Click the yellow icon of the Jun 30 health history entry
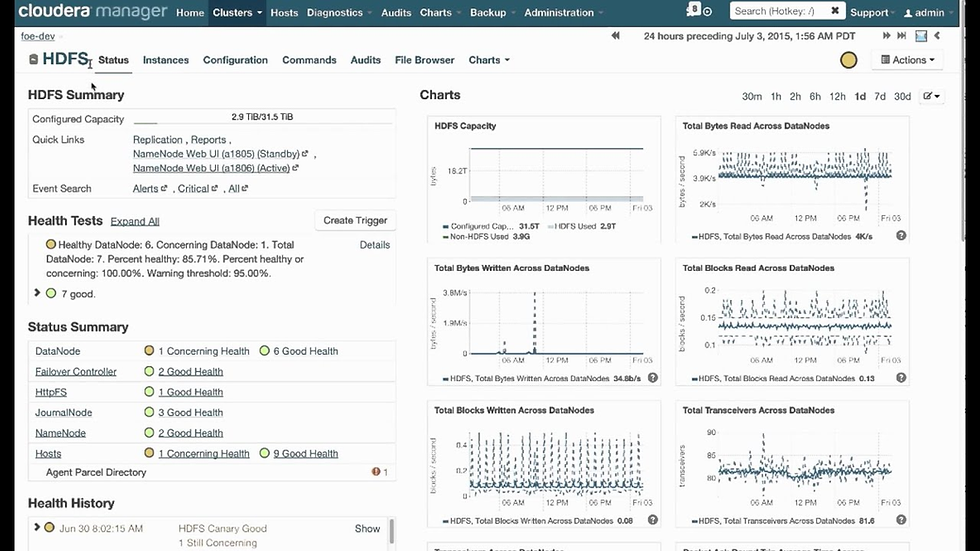980x551 pixels. tap(49, 527)
